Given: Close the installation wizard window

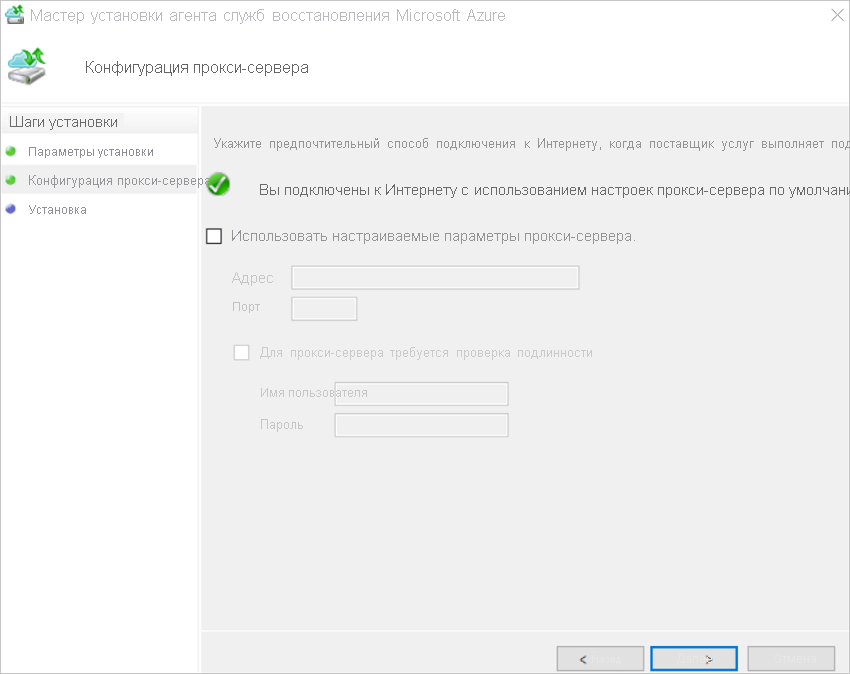Looking at the screenshot, I should tap(837, 15).
